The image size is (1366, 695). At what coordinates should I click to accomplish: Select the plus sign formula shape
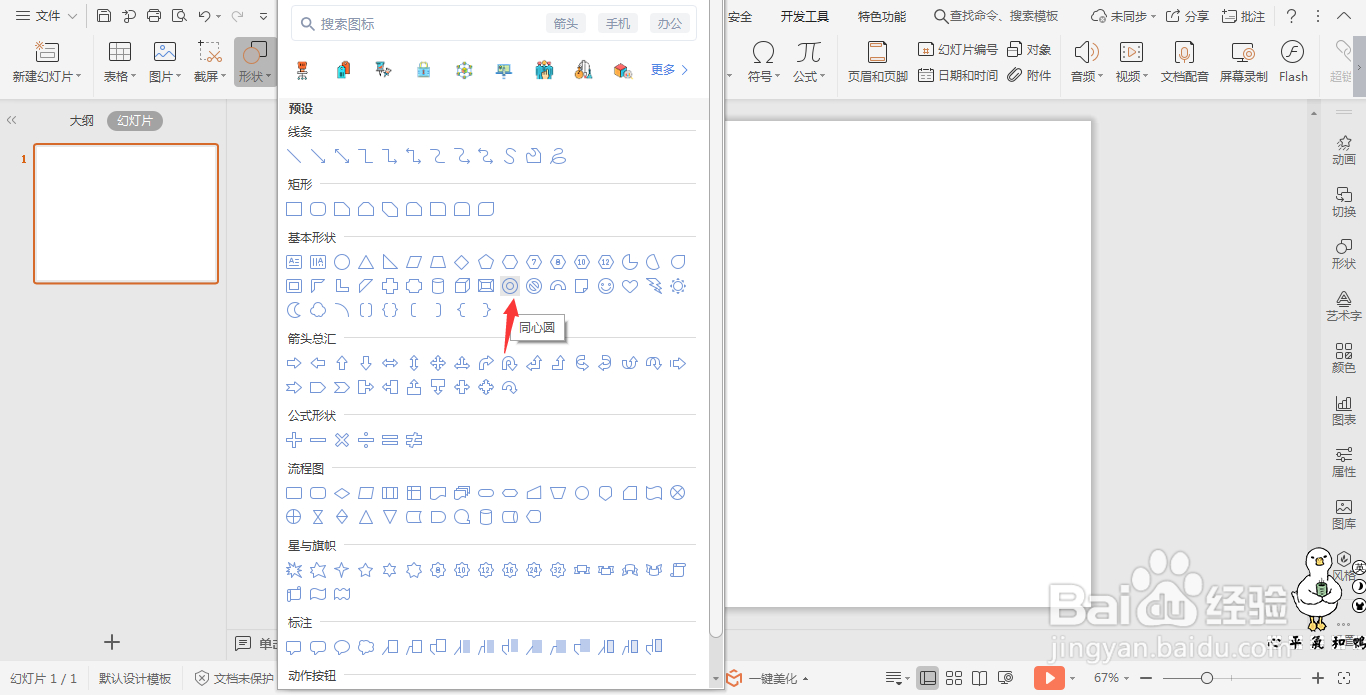point(294,440)
